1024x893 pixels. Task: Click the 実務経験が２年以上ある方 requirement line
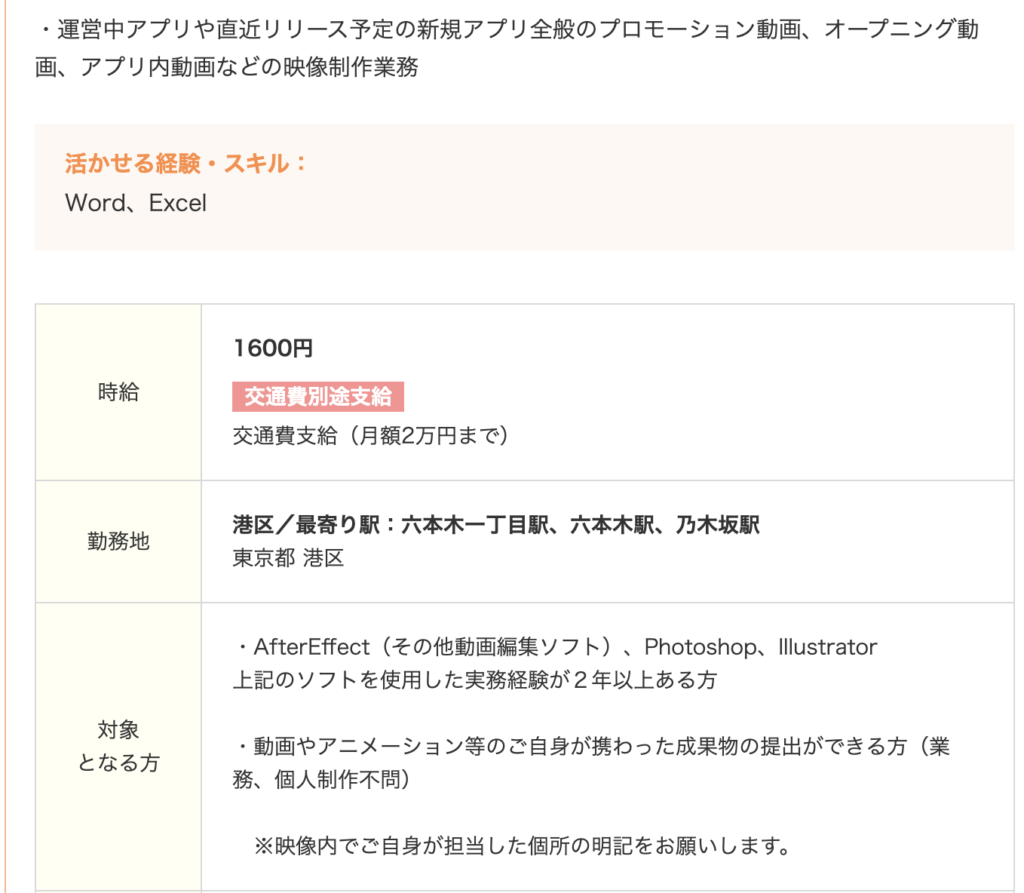(475, 680)
